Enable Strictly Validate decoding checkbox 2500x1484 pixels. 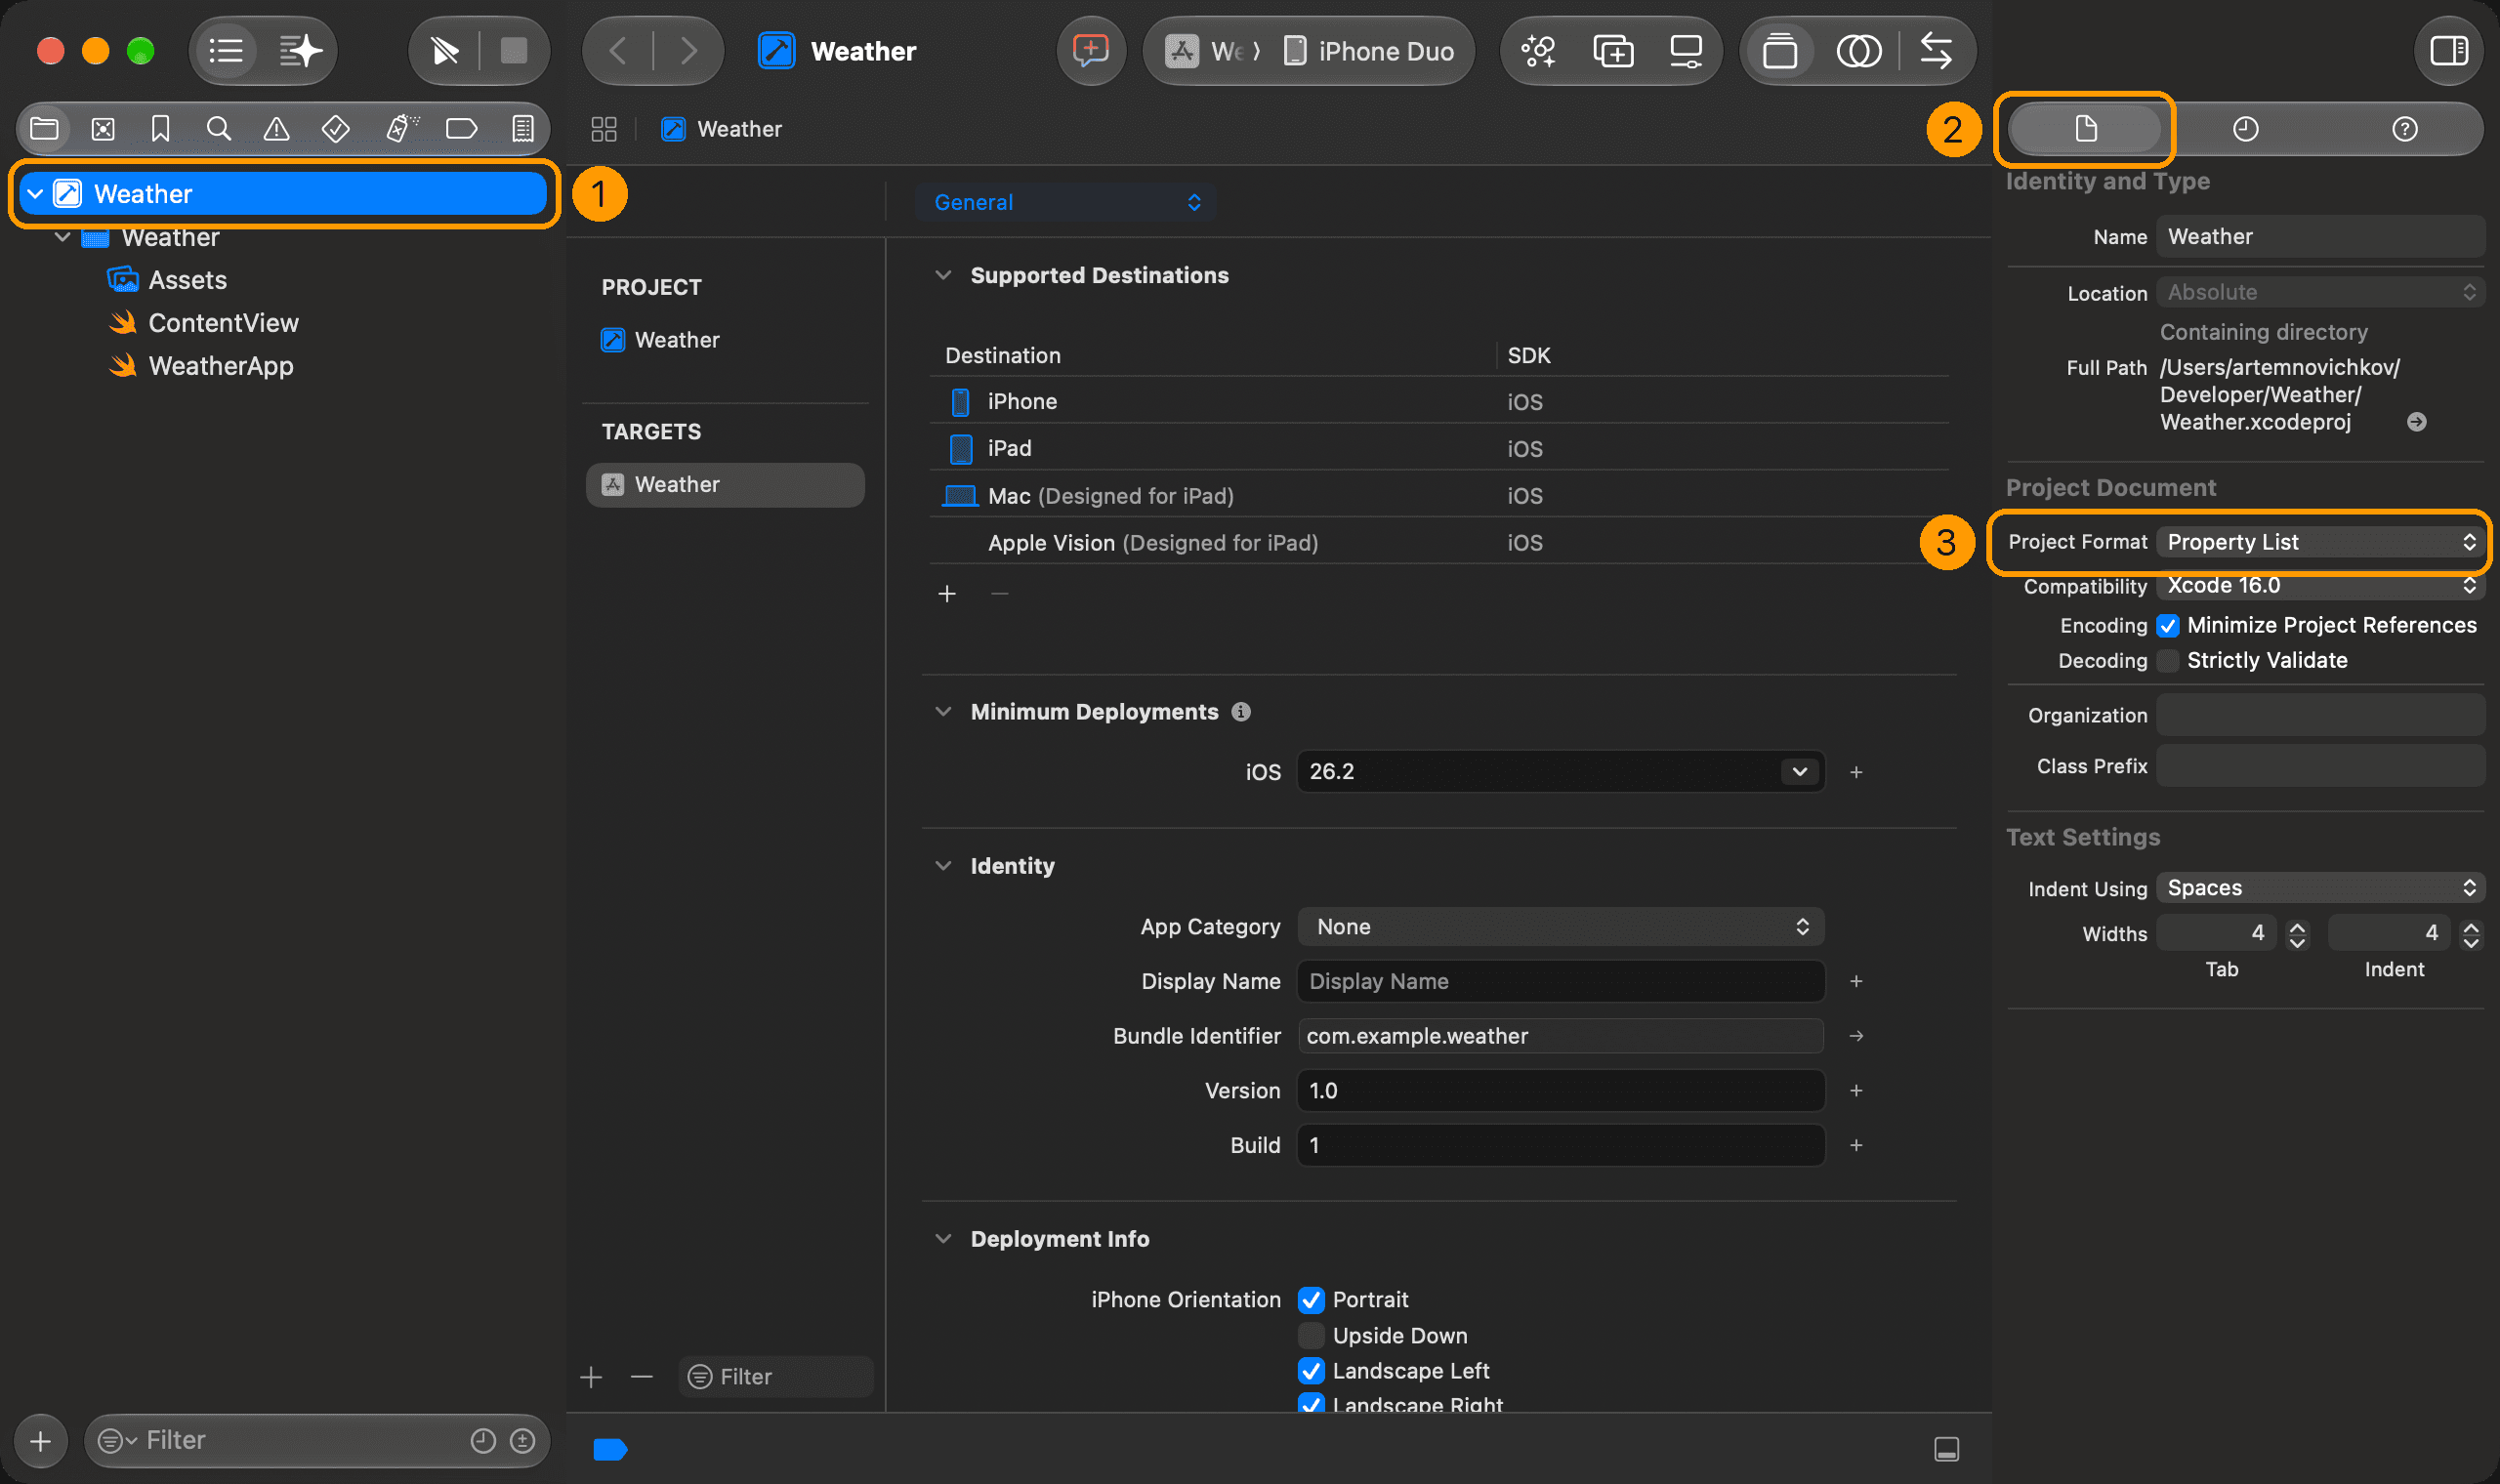[x=2168, y=661]
